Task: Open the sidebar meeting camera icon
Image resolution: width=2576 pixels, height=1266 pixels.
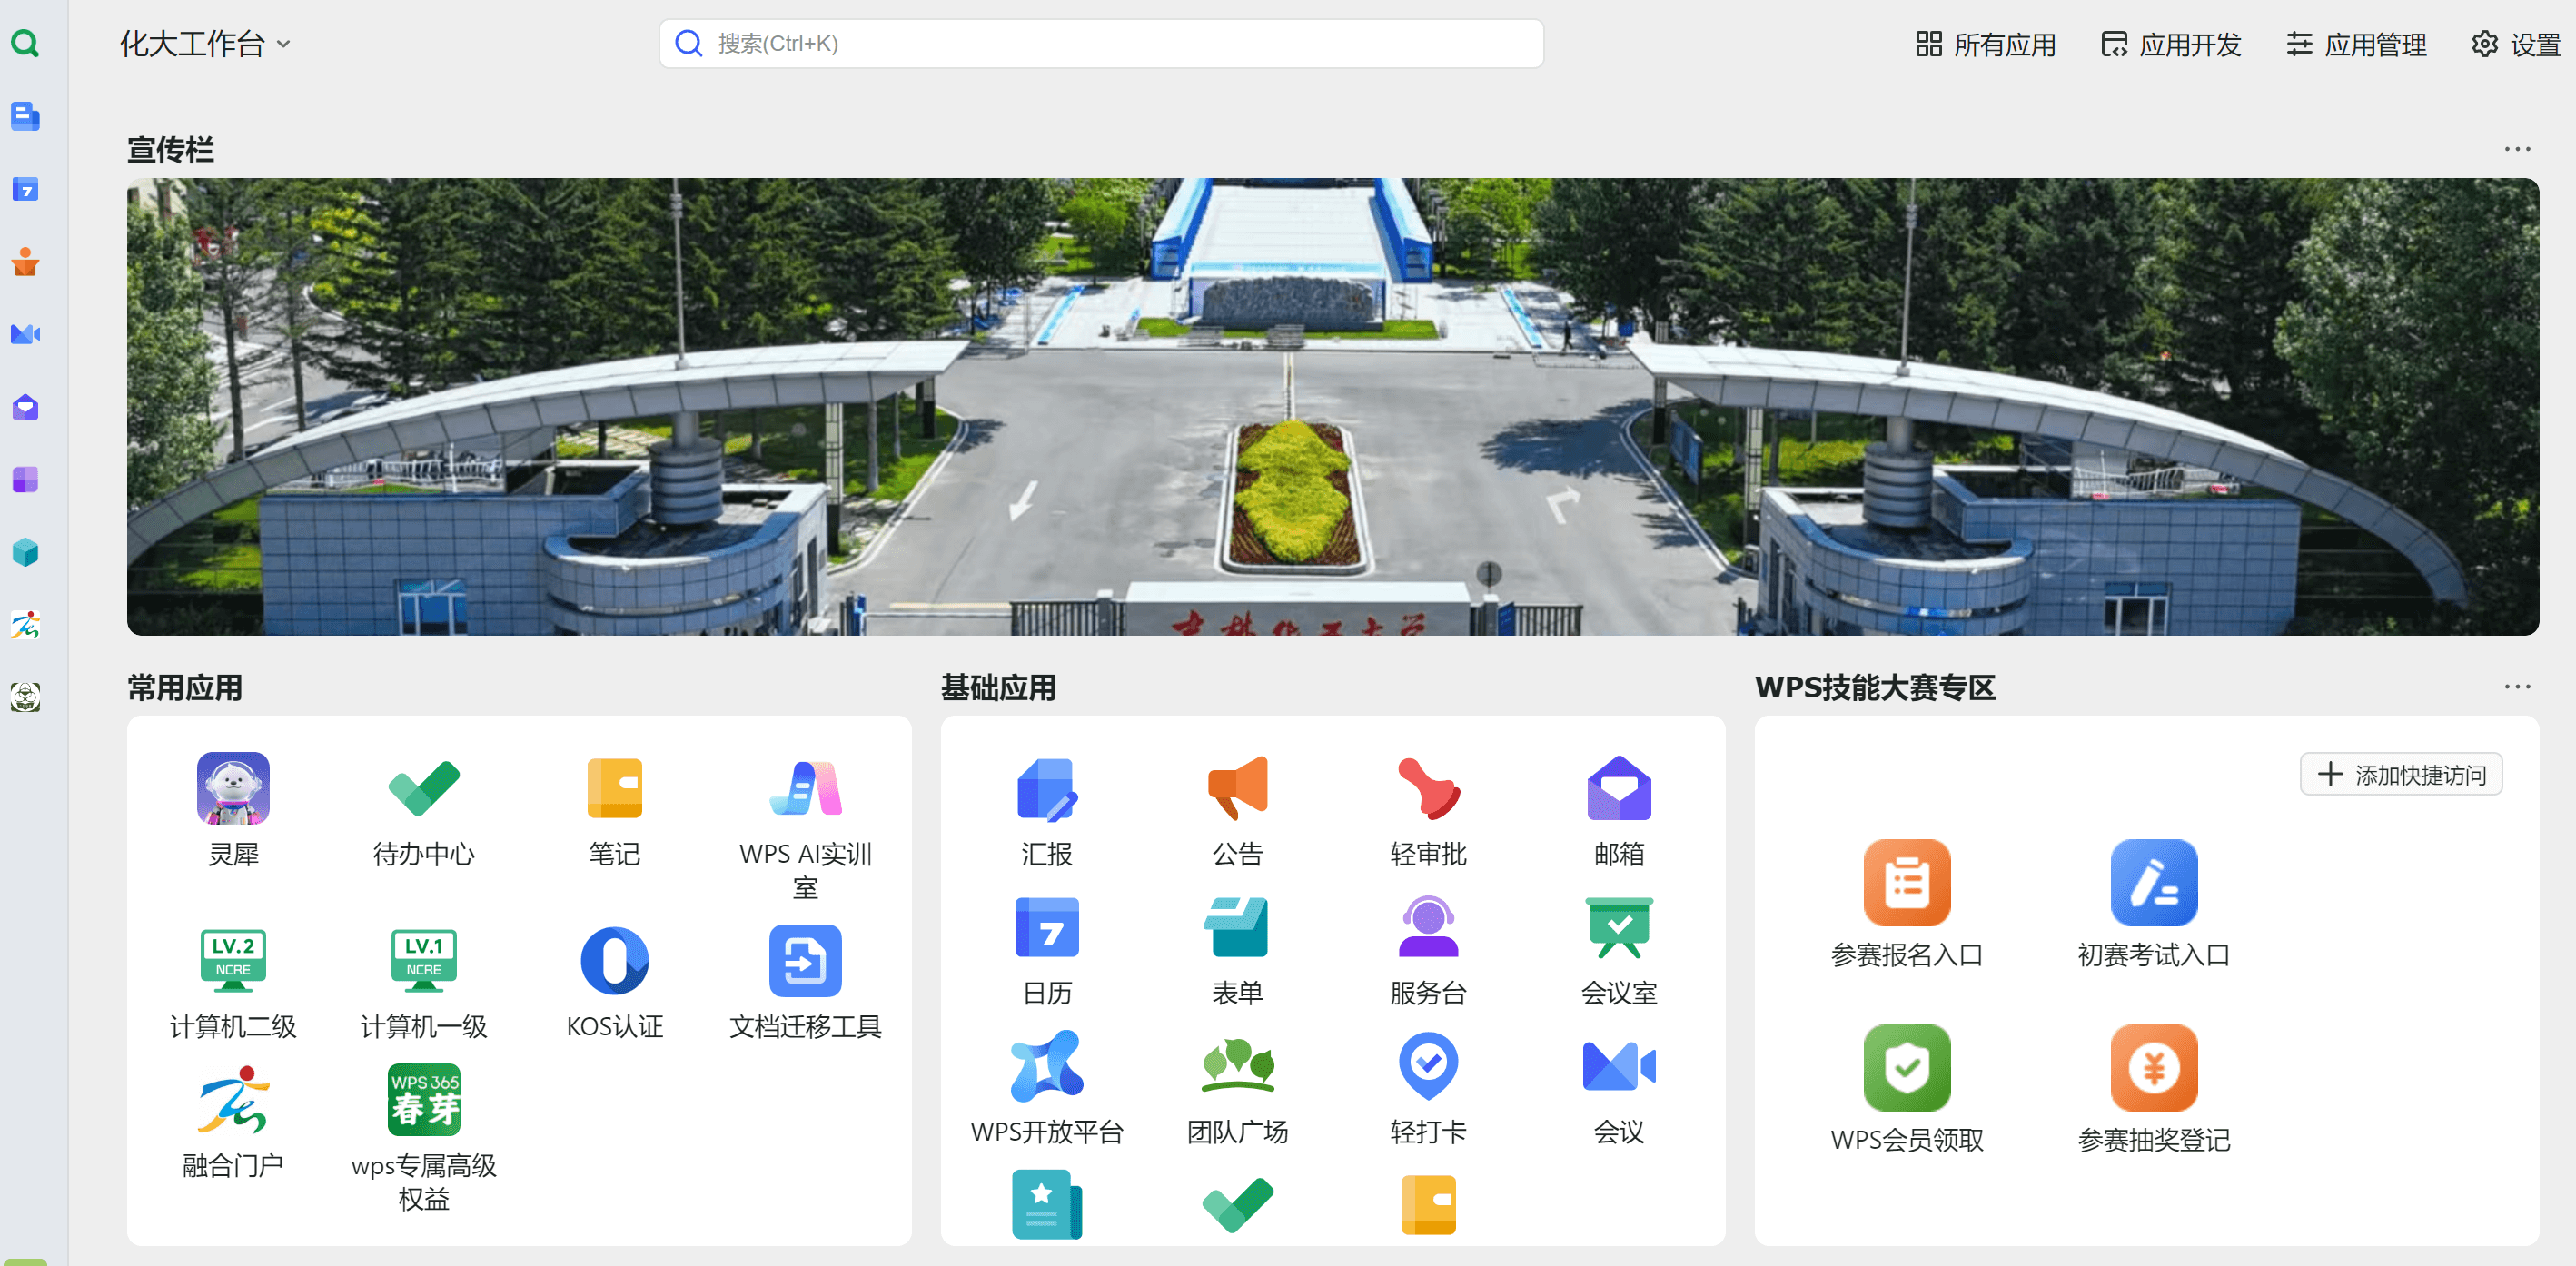Action: click(x=25, y=334)
